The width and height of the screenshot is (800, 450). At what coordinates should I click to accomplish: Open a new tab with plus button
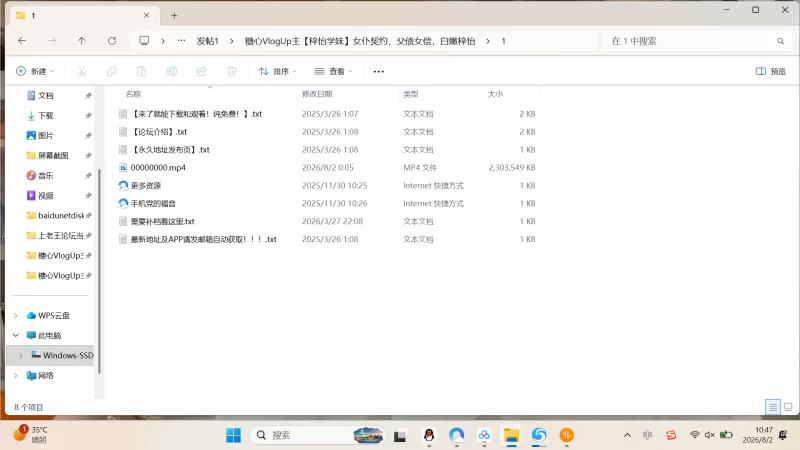click(174, 15)
